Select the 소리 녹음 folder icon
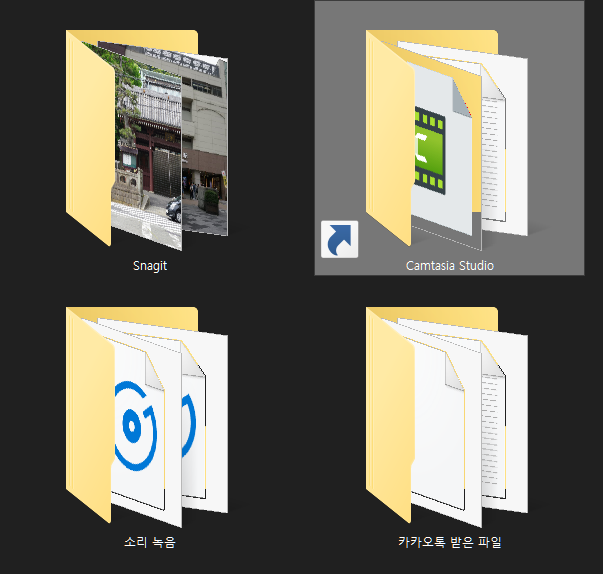The height and width of the screenshot is (574, 603). [147, 417]
